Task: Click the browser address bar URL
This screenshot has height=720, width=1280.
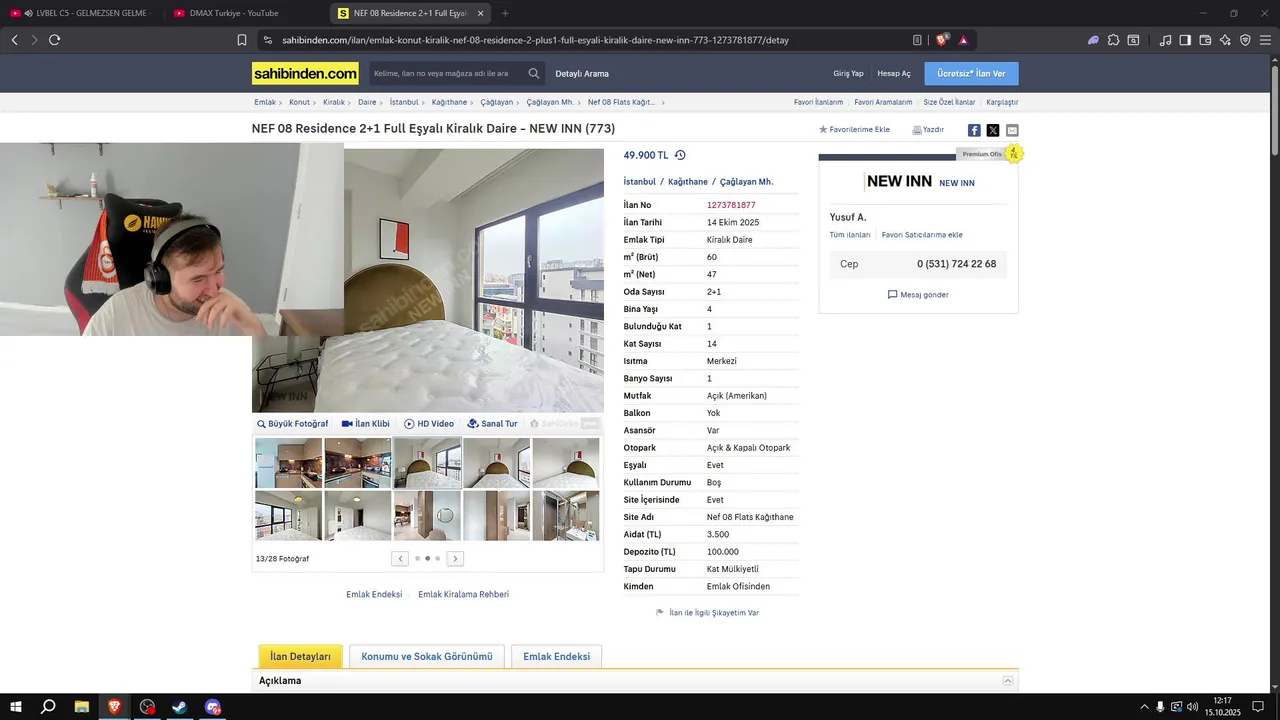Action: (x=535, y=40)
